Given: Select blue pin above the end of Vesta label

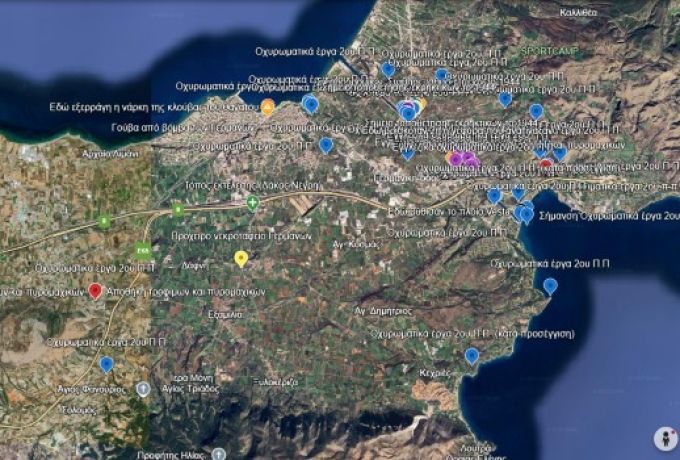Looking at the screenshot, I should pyautogui.click(x=494, y=196).
